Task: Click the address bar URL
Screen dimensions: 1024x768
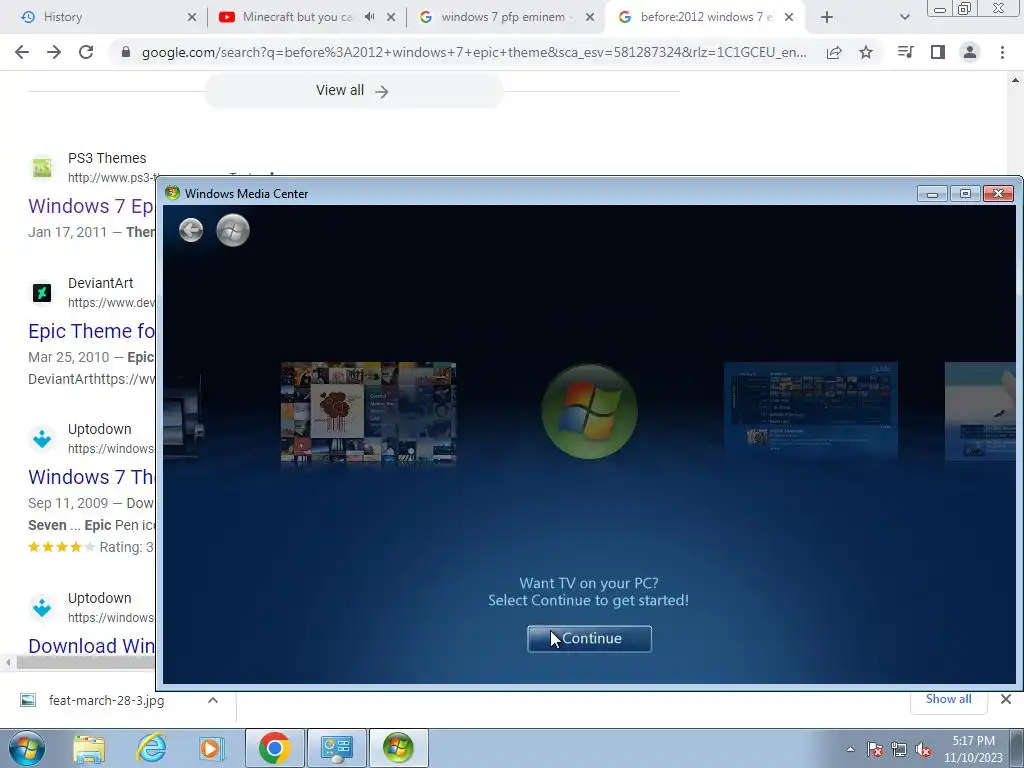Action: tap(474, 52)
